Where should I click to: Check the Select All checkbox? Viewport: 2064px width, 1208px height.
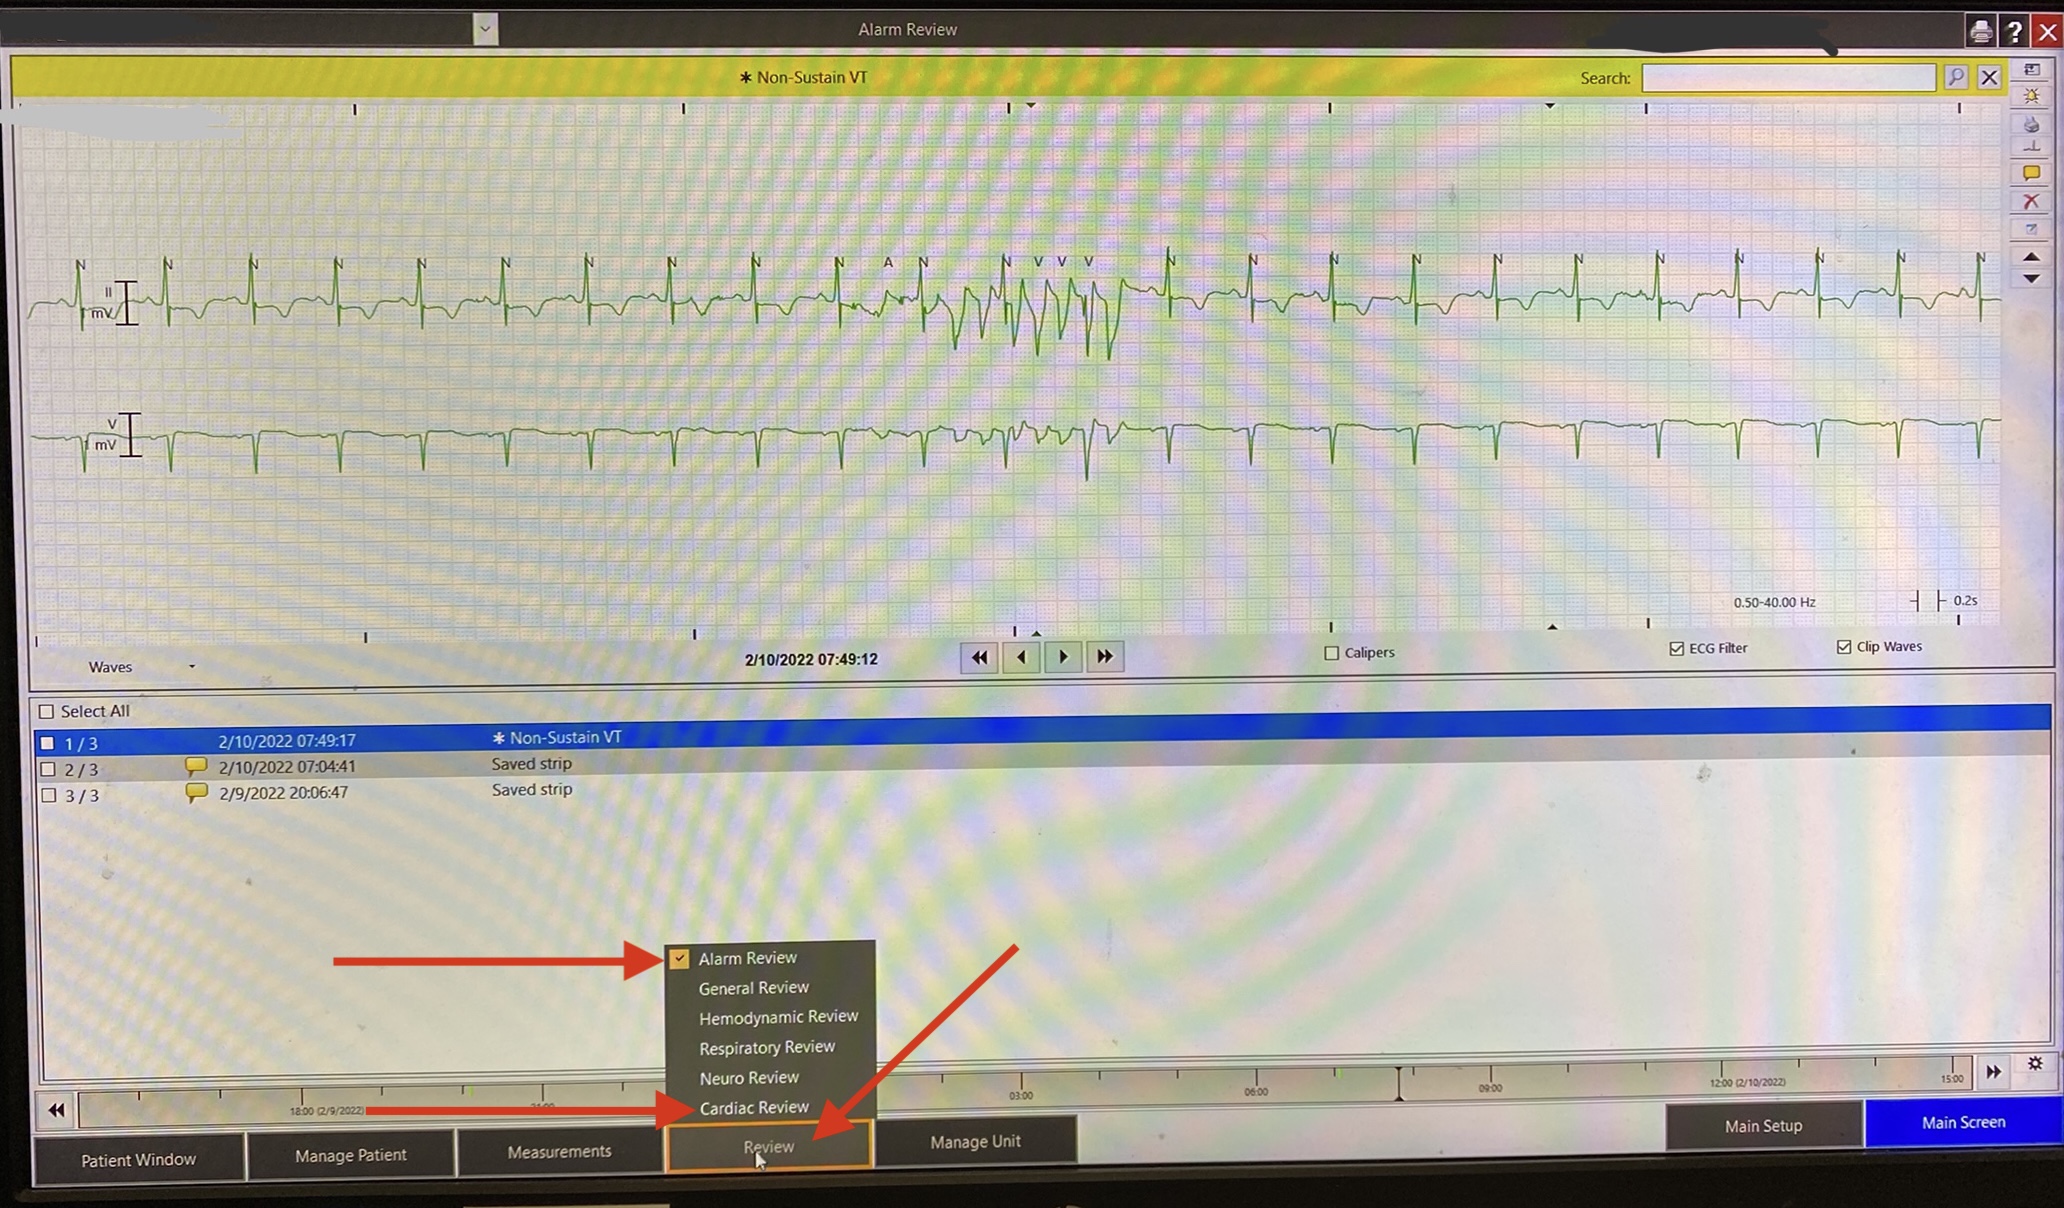tap(46, 711)
